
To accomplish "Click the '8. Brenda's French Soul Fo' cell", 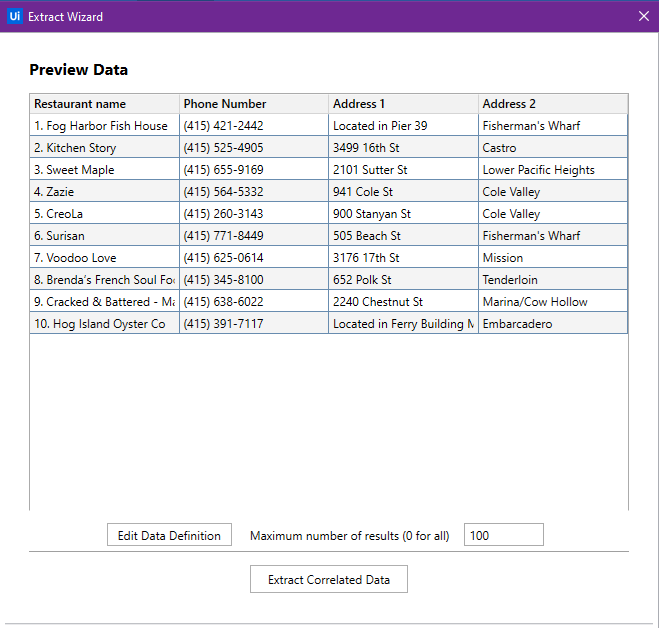I will [x=105, y=280].
